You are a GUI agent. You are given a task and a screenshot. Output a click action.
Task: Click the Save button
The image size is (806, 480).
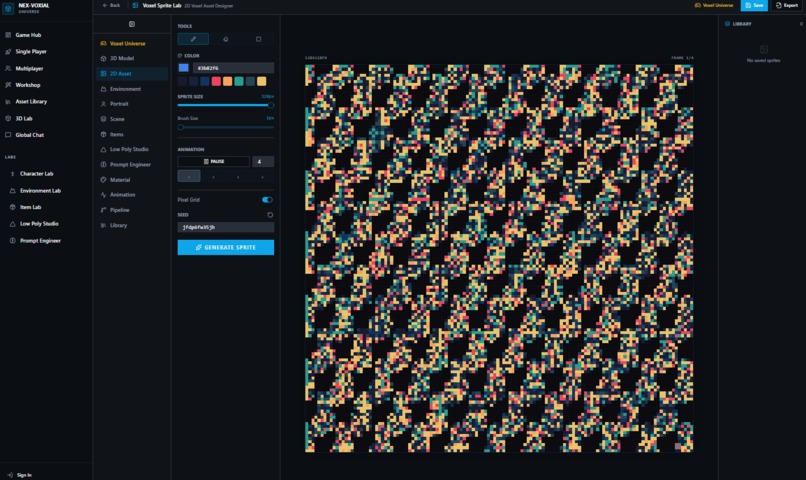(x=754, y=5)
